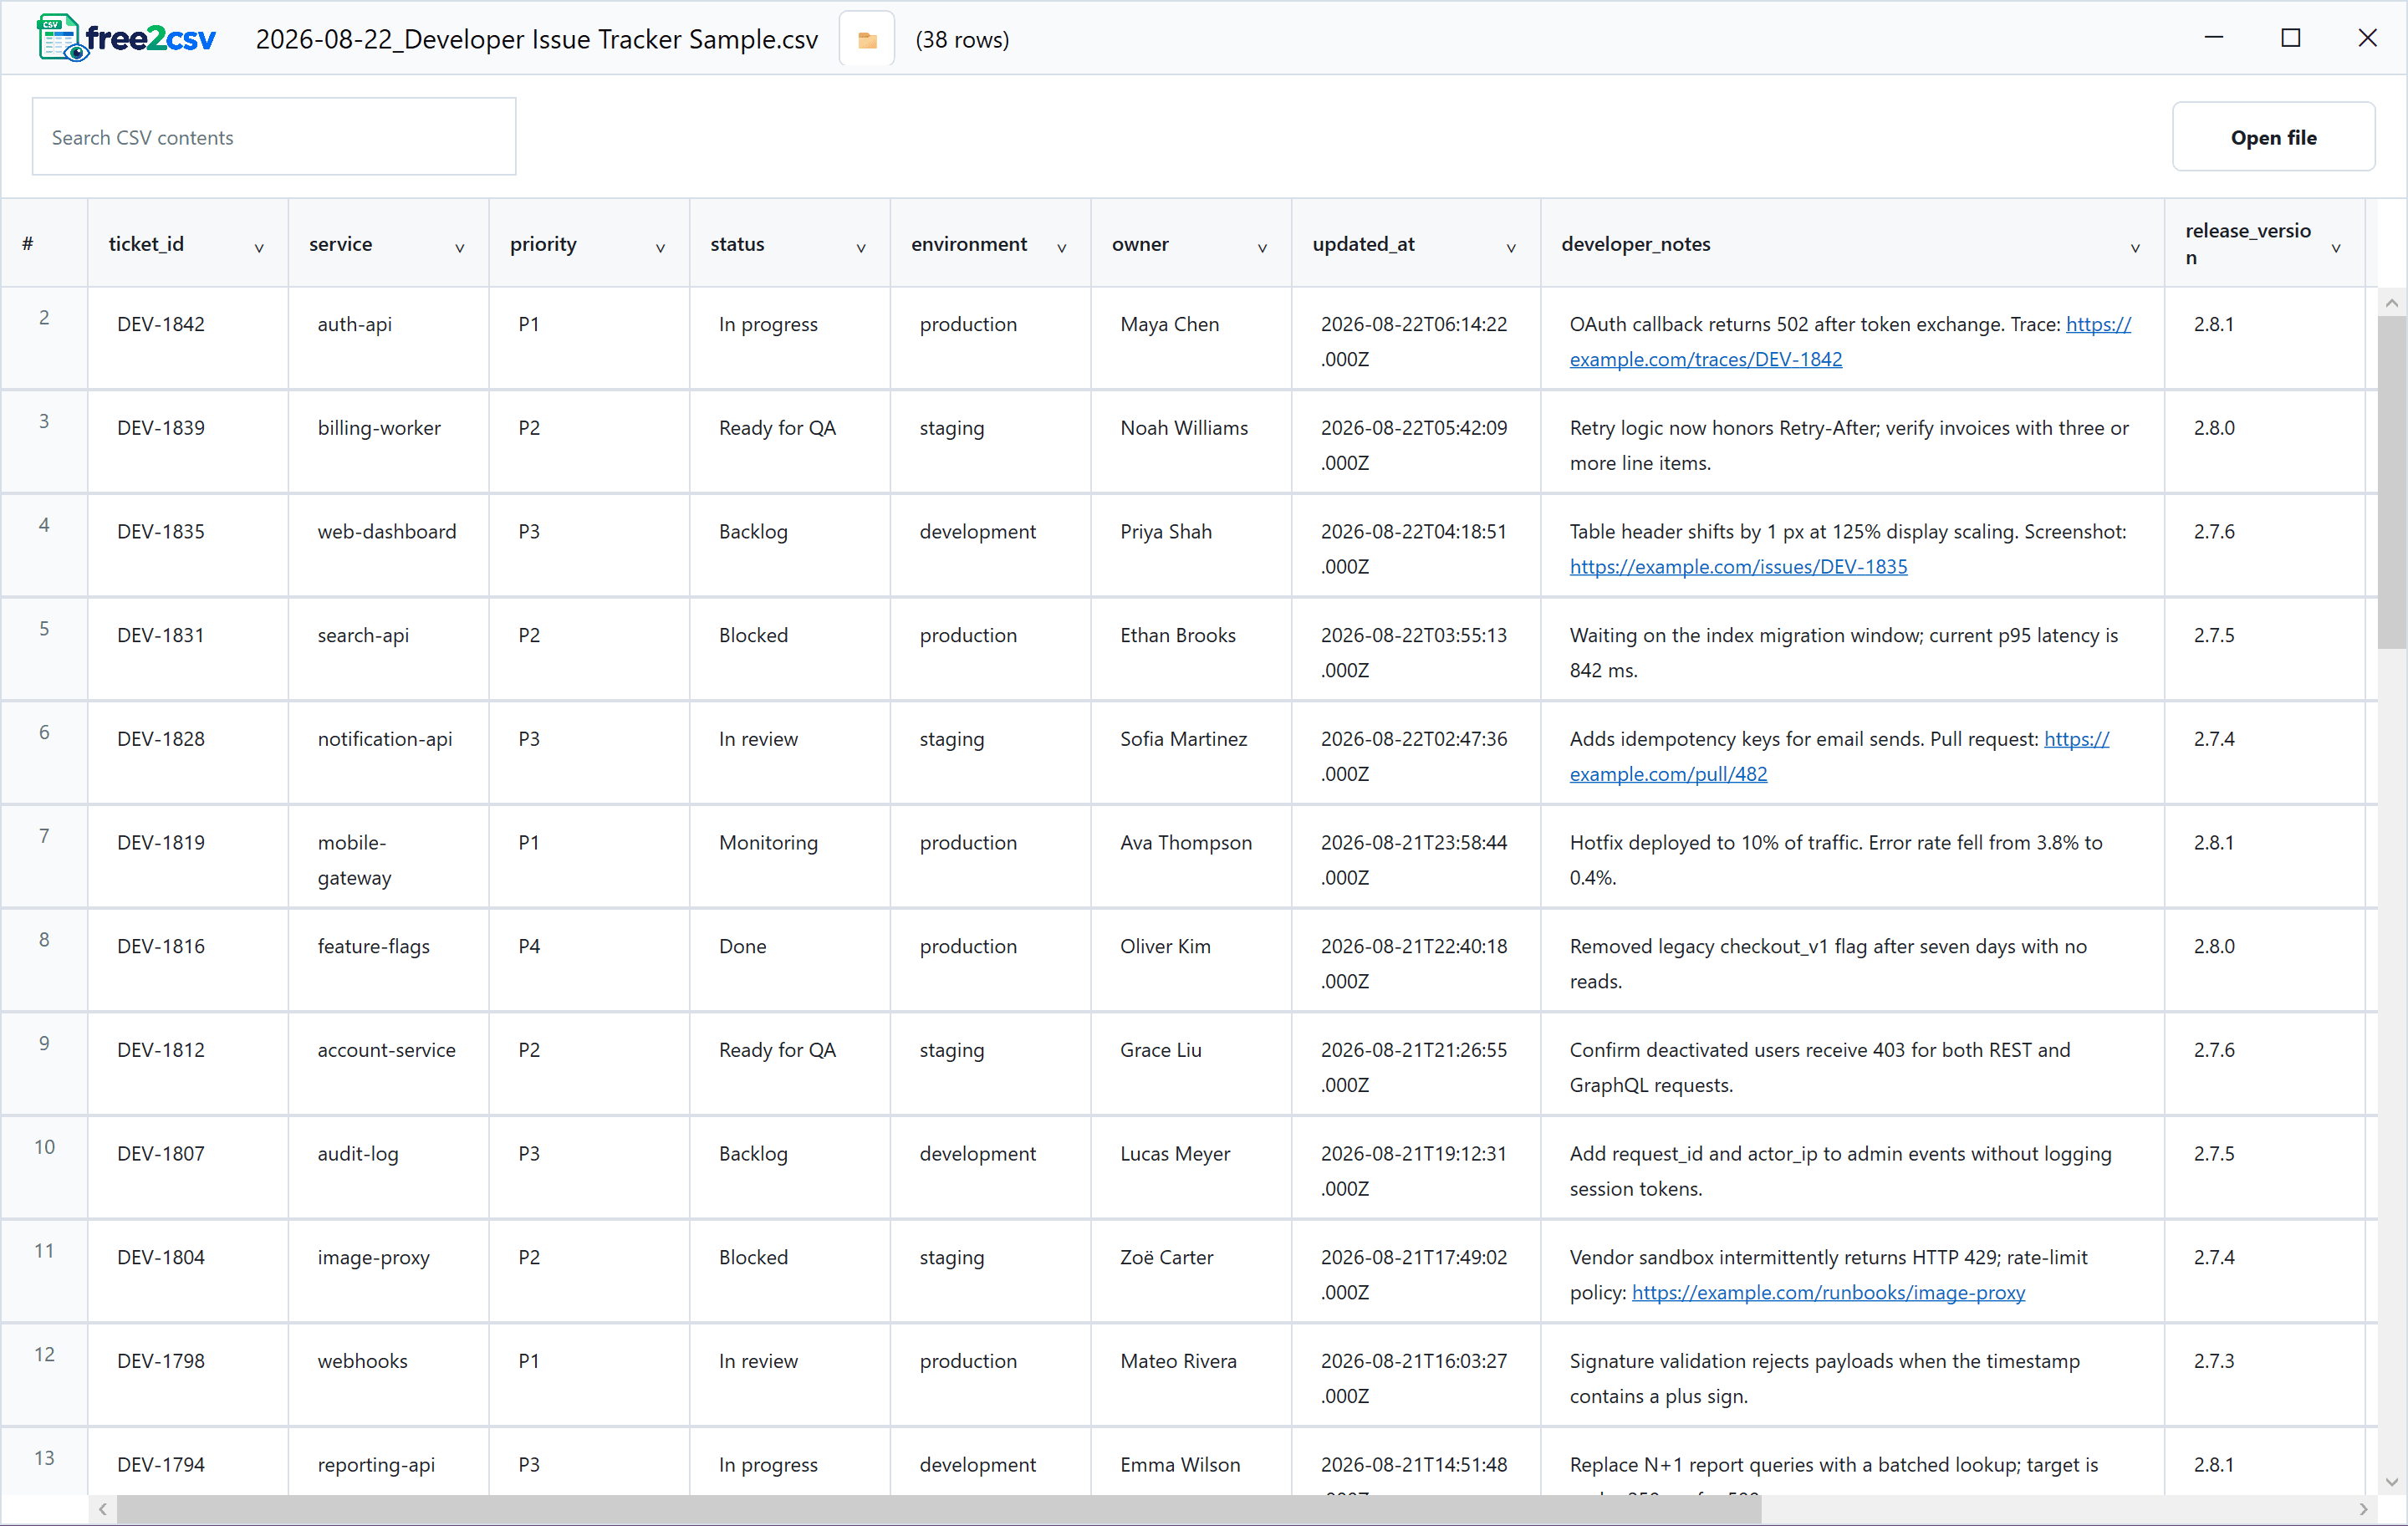Screen dimensions: 2408x1526
Task: Follow the traces/DEV-1842 link
Action: tap(1705, 359)
